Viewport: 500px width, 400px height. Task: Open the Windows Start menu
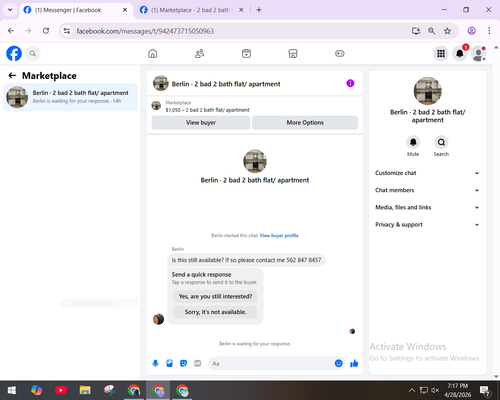12,390
